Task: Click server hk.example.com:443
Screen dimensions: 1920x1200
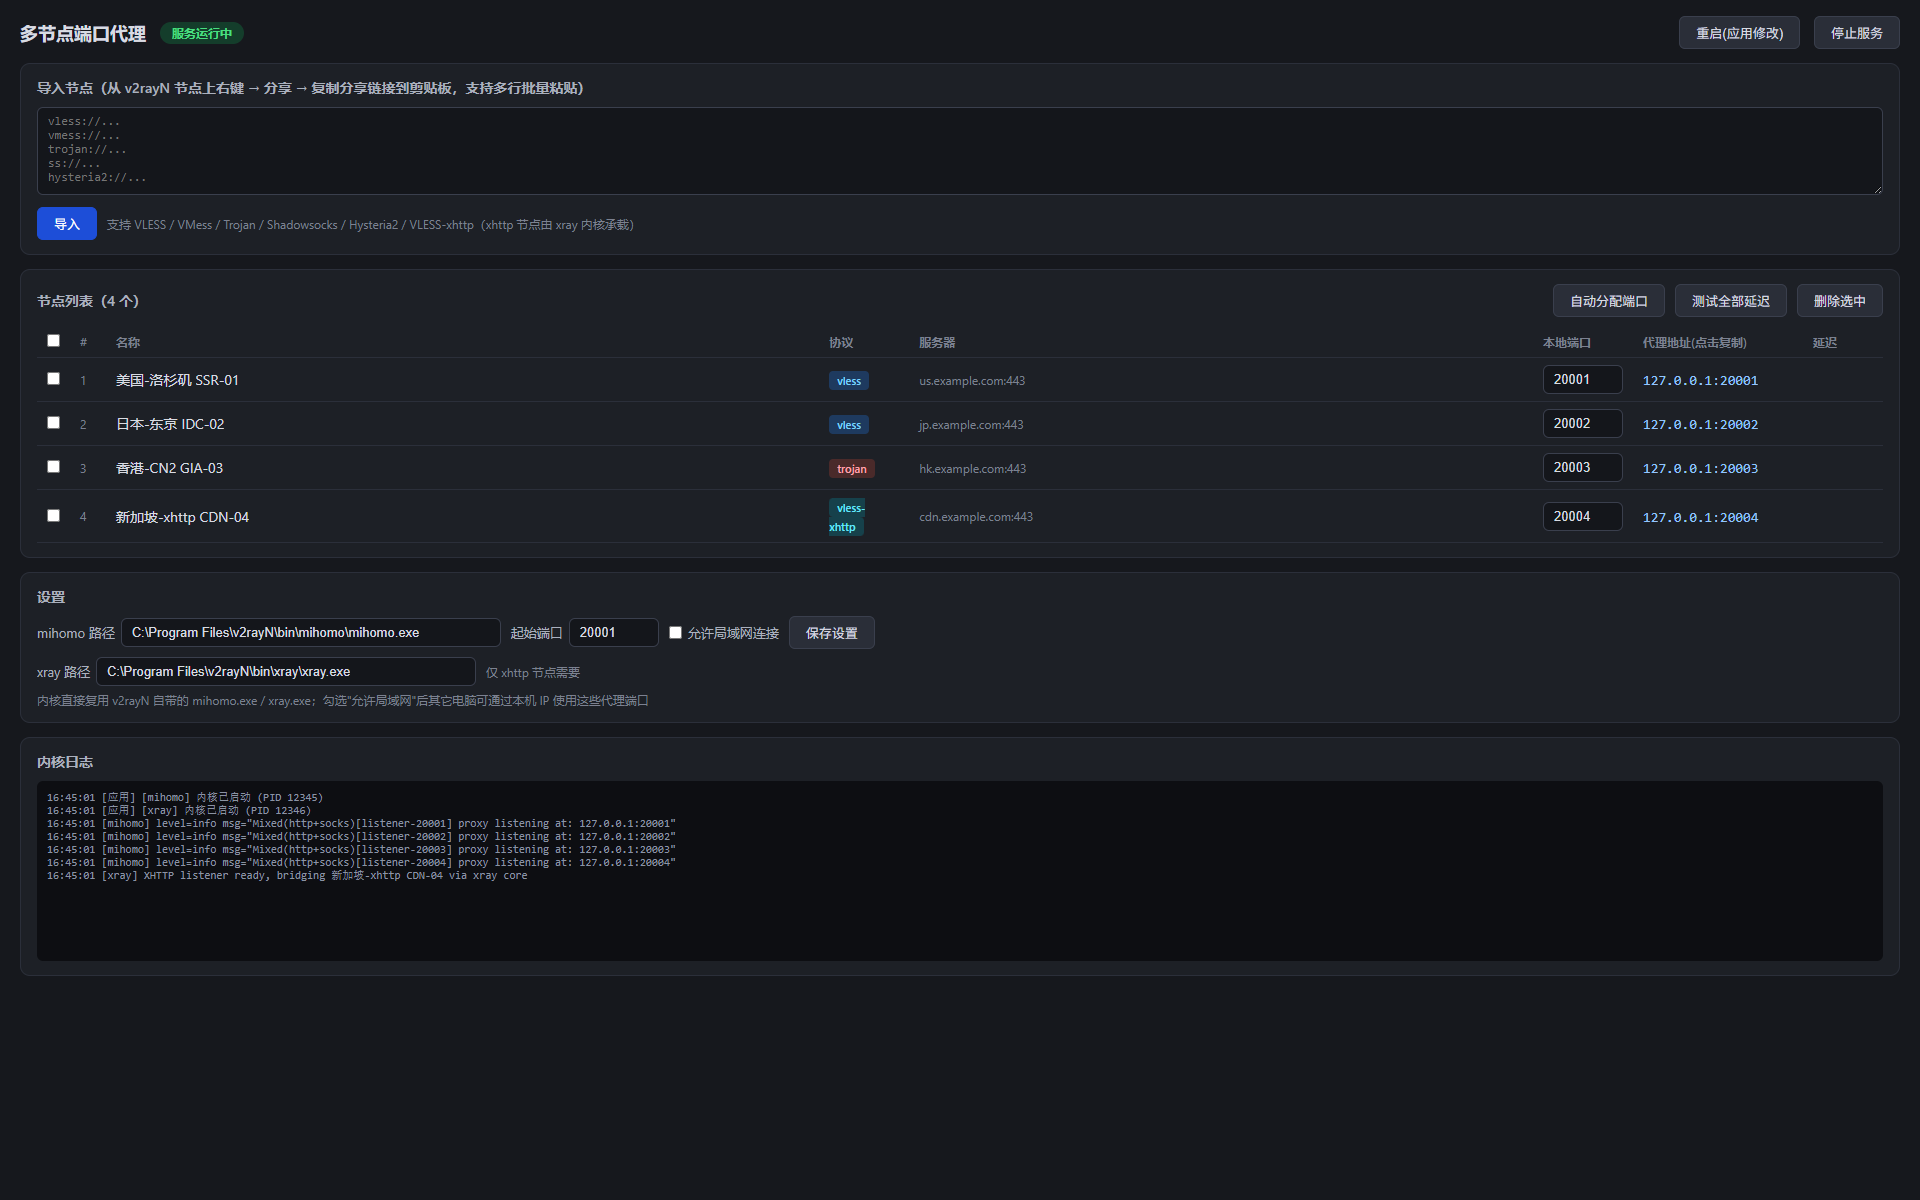Action: (972, 469)
